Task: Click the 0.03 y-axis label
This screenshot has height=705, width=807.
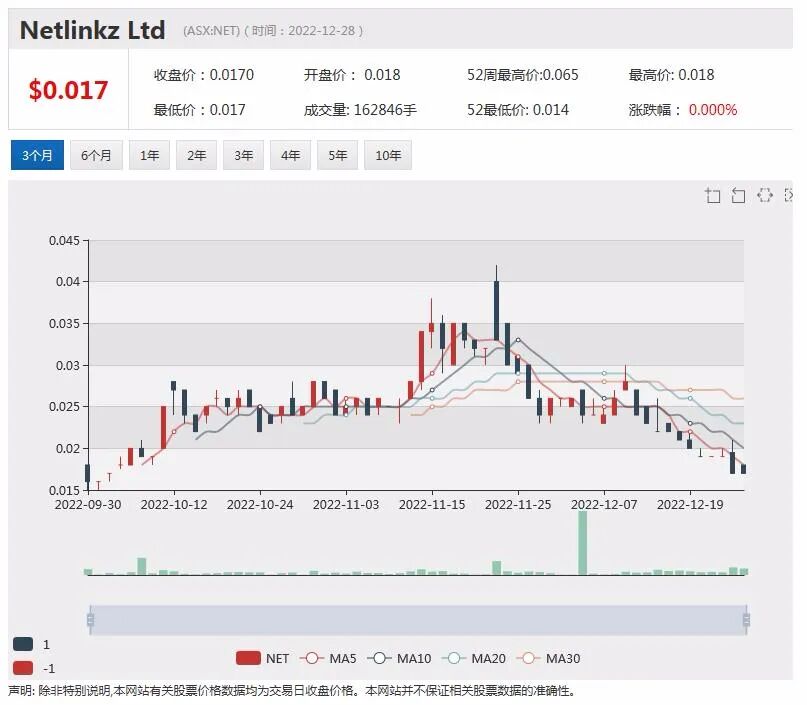Action: 68,365
